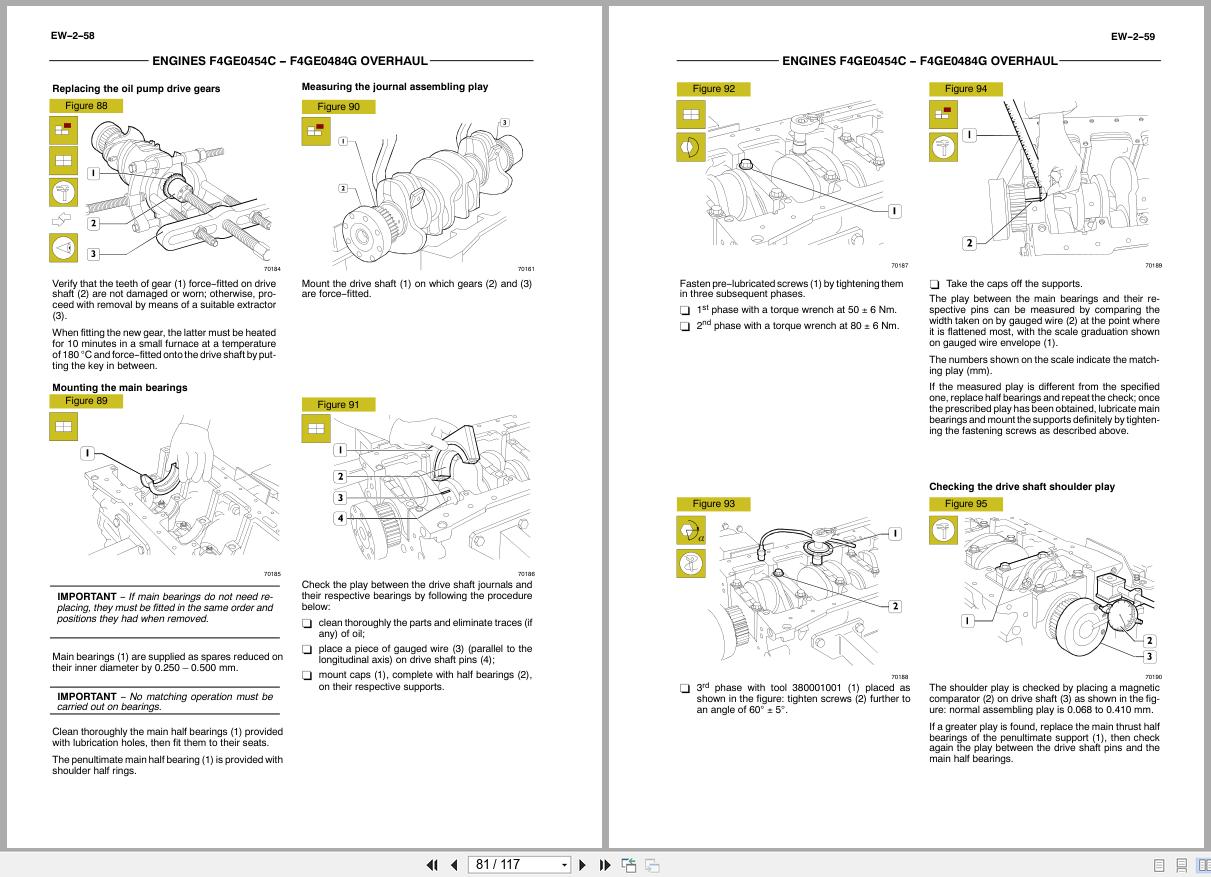
Task: Go back to the previous view
Action: coord(629,864)
